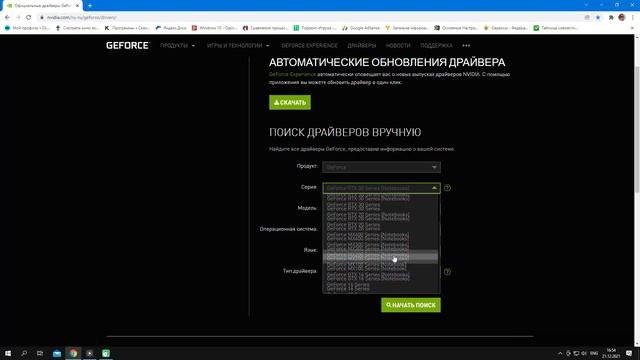Choose GeForce 16 Series at the list bottom
Screen dimensions: 640x360
click(x=348, y=287)
